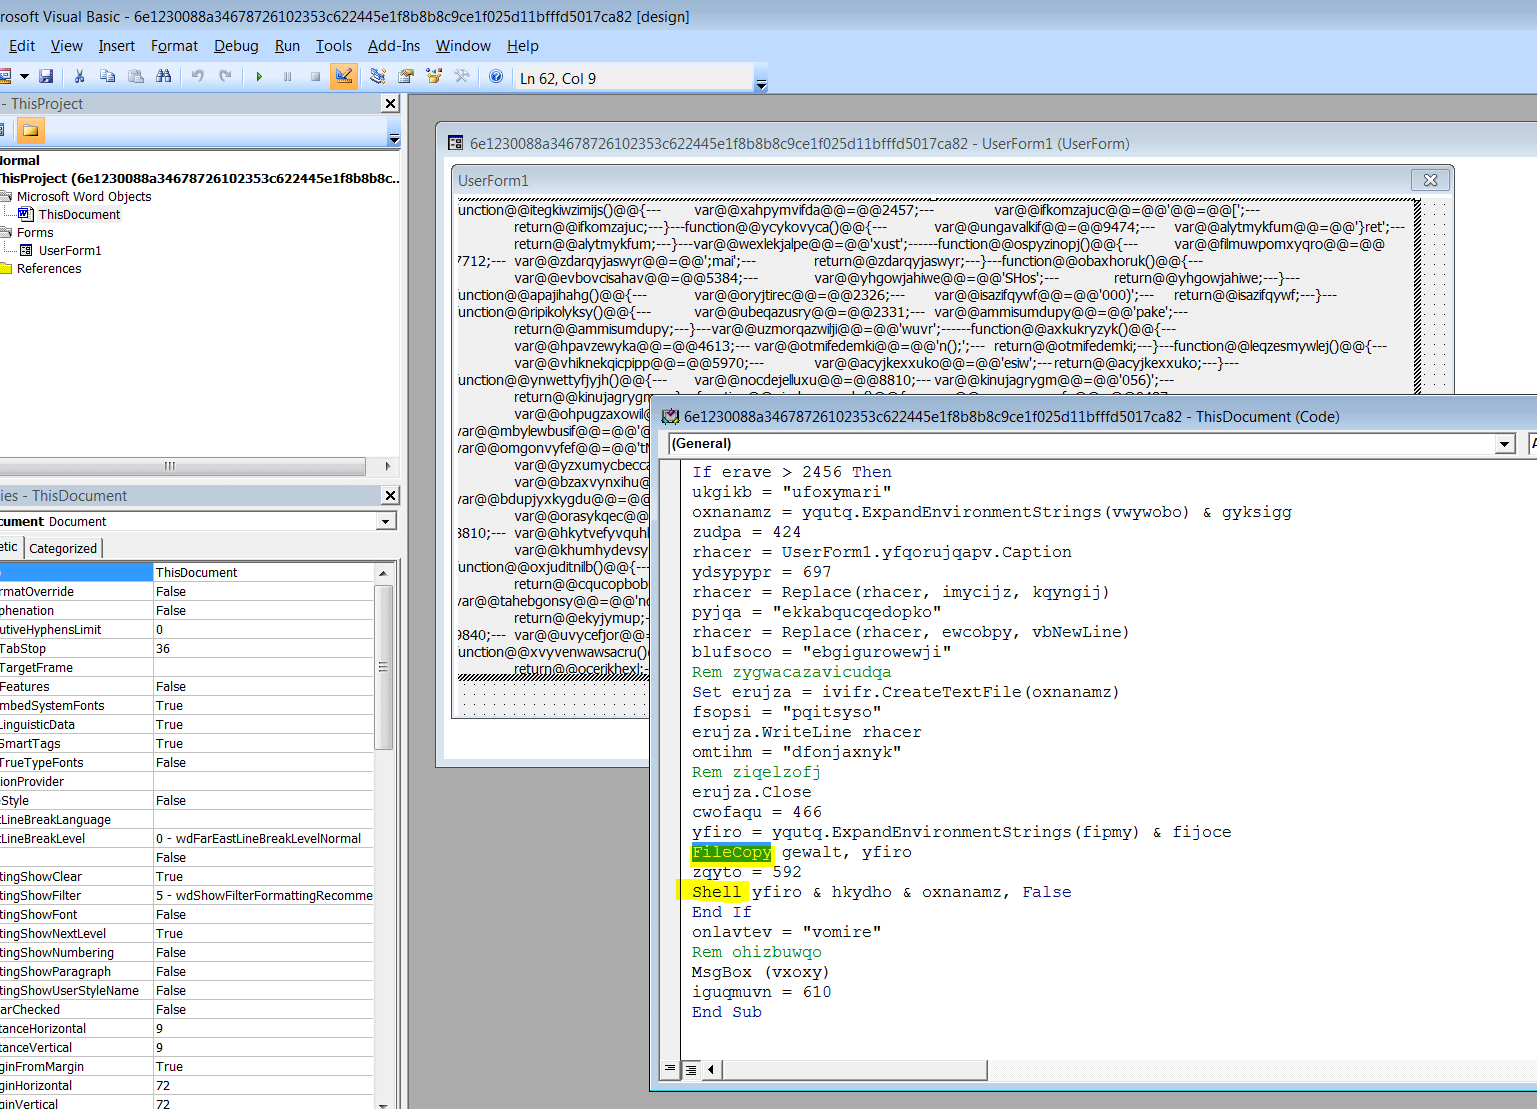Open Project Explorer via its toolbar icon
1537x1109 pixels.
coord(377,76)
